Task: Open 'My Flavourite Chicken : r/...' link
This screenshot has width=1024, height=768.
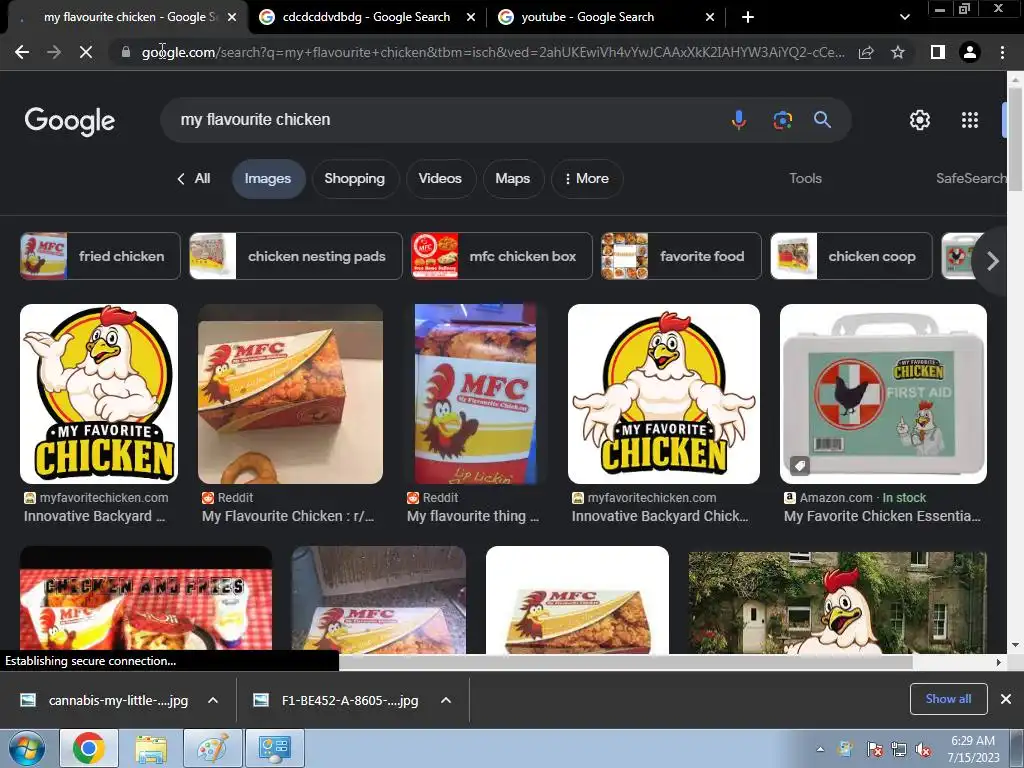Action: point(288,516)
